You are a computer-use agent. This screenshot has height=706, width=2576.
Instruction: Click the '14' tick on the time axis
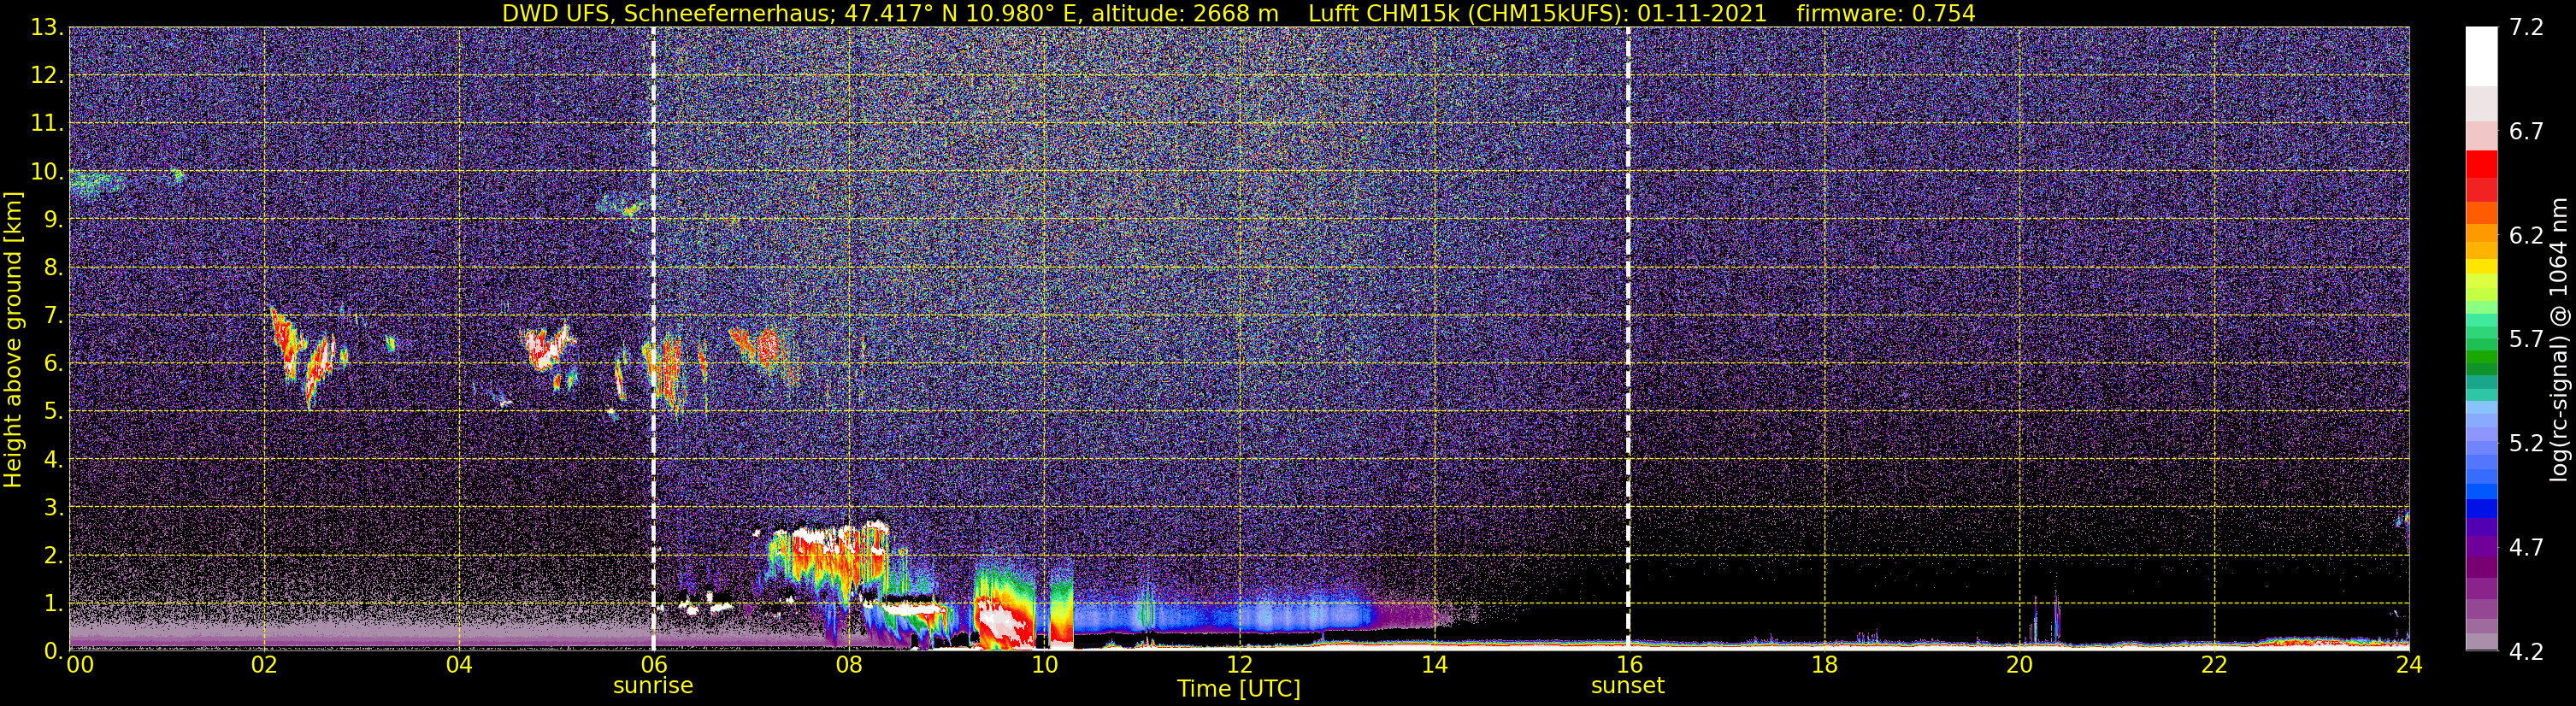point(1434,665)
